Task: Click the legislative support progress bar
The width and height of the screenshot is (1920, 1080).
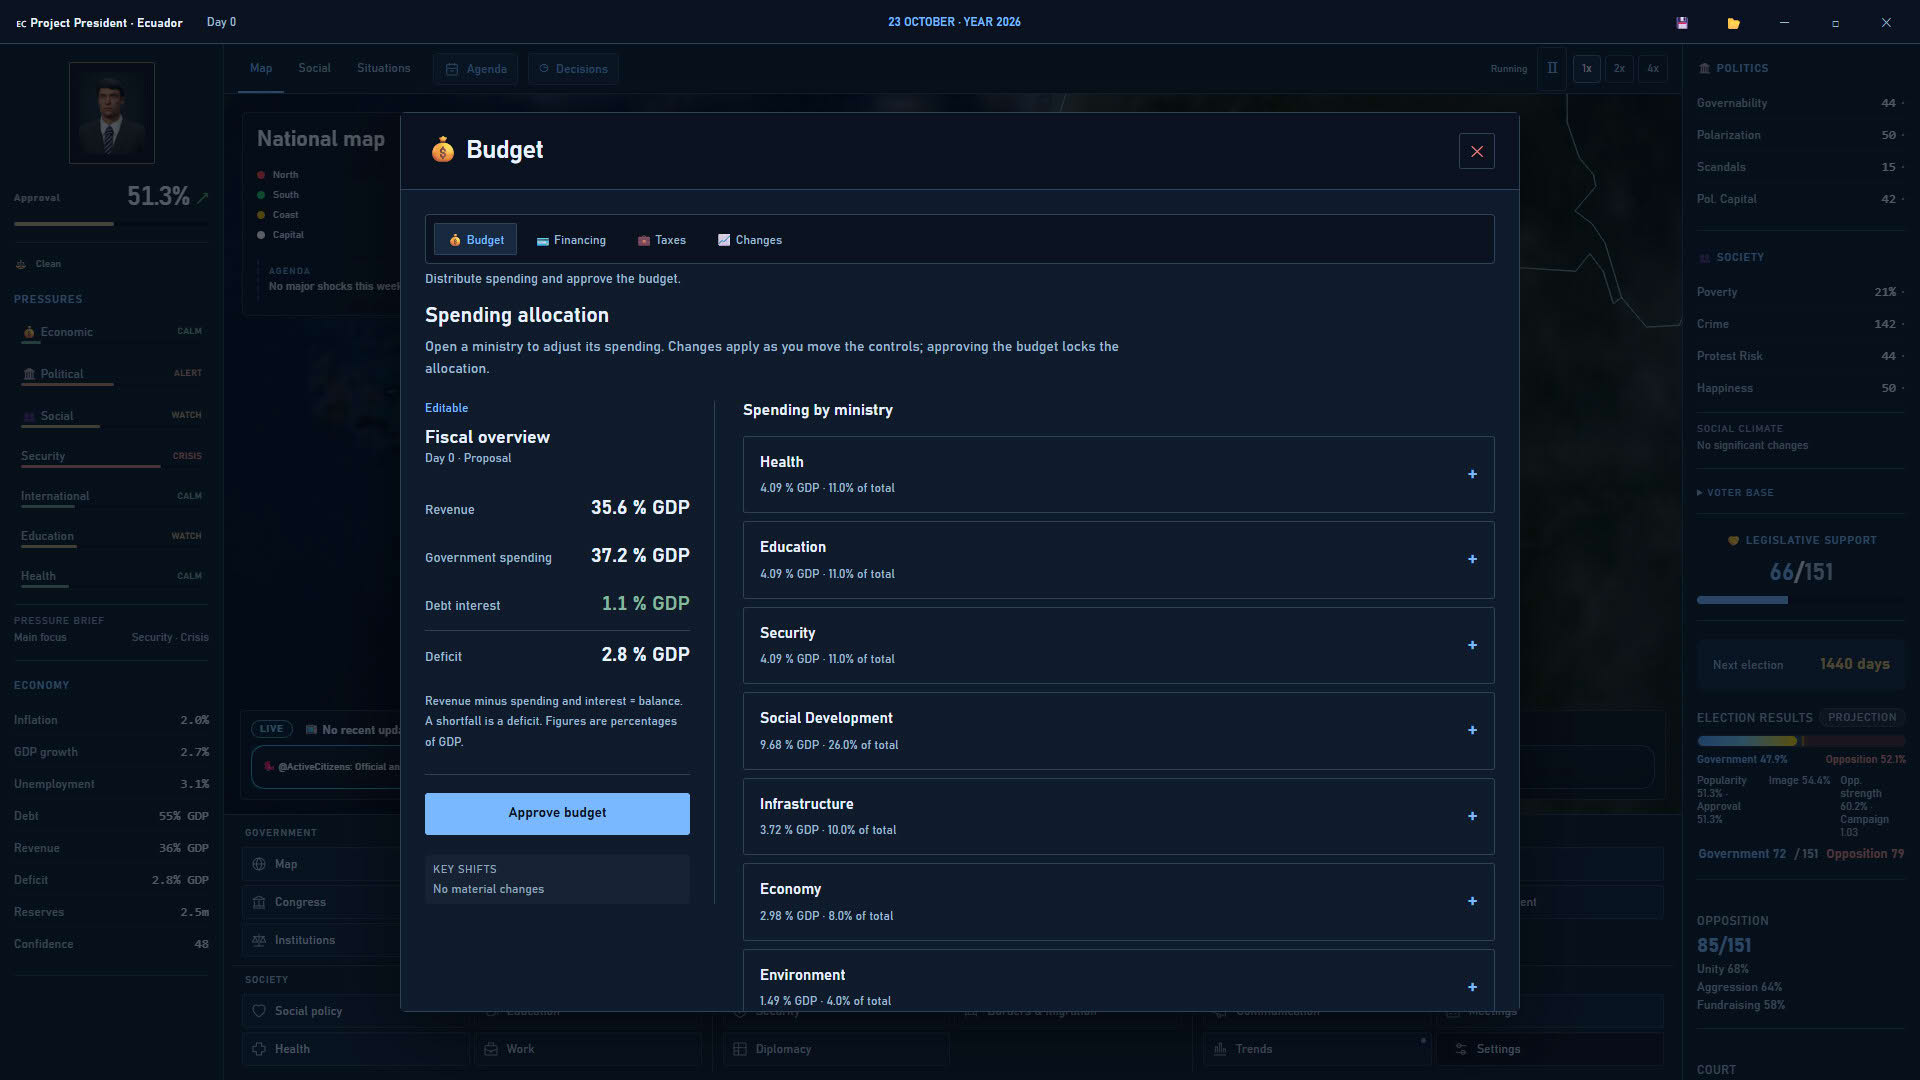Action: tap(1800, 600)
